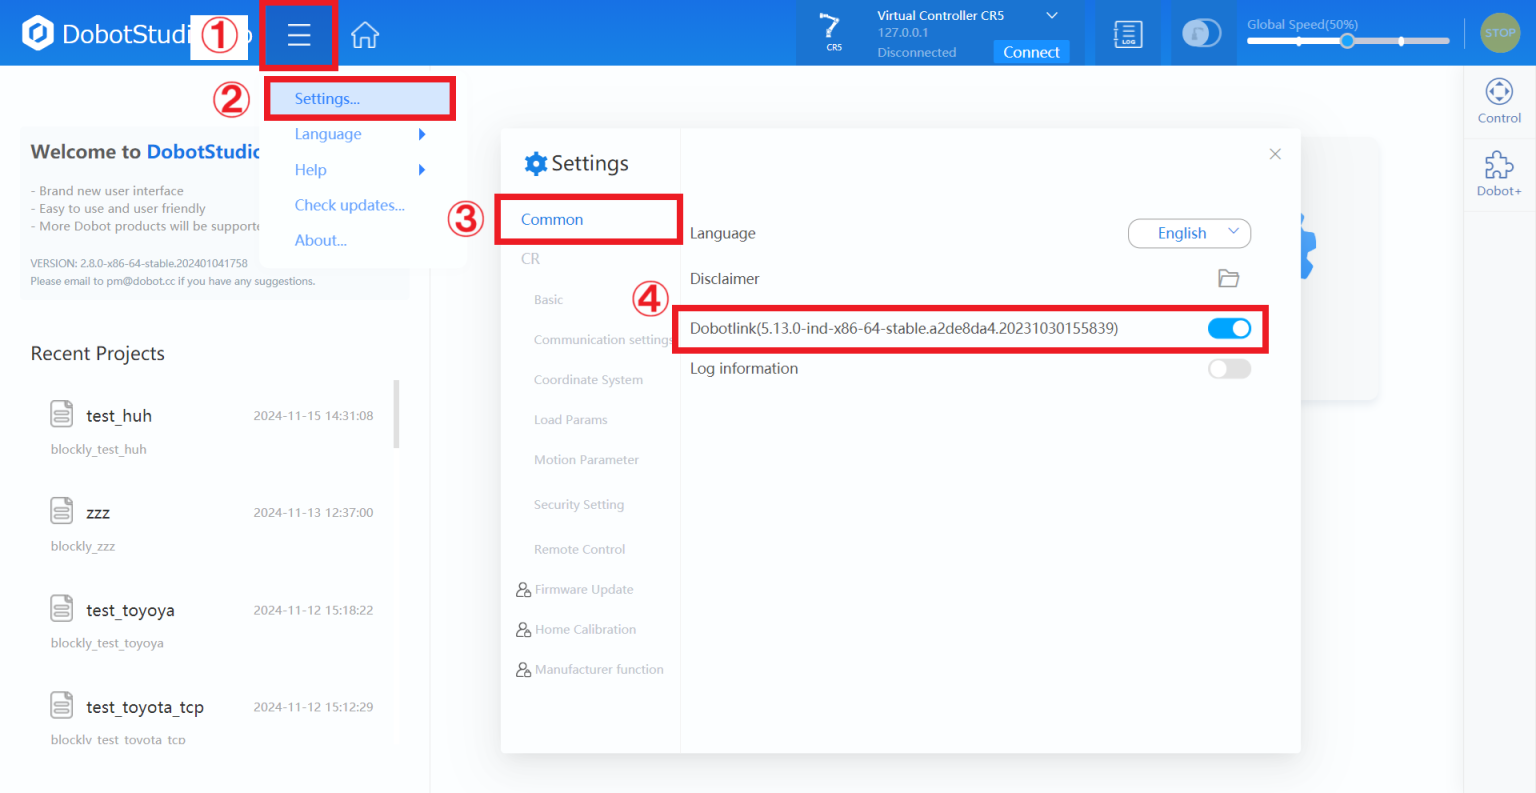Click the CR5 robot arm icon
The width and height of the screenshot is (1536, 793).
click(832, 32)
